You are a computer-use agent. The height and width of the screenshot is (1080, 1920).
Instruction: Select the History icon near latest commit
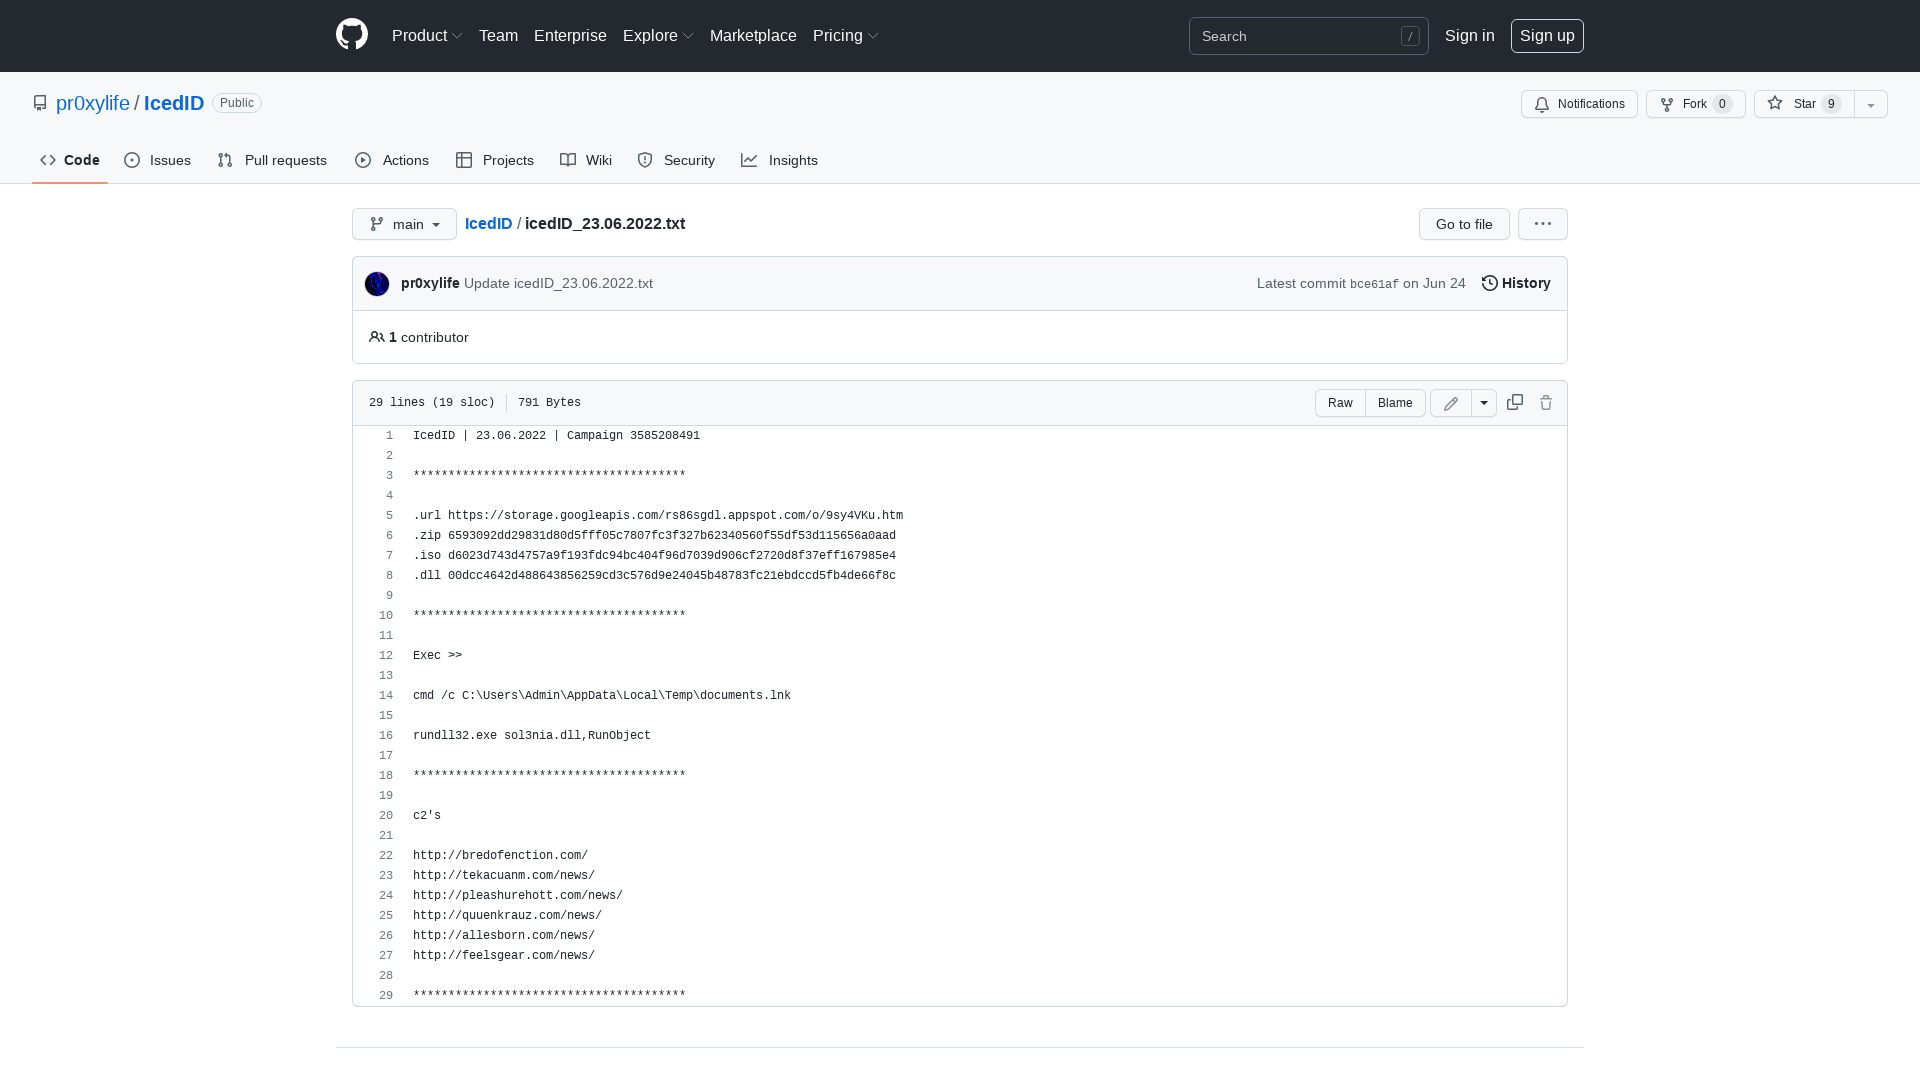coord(1490,283)
